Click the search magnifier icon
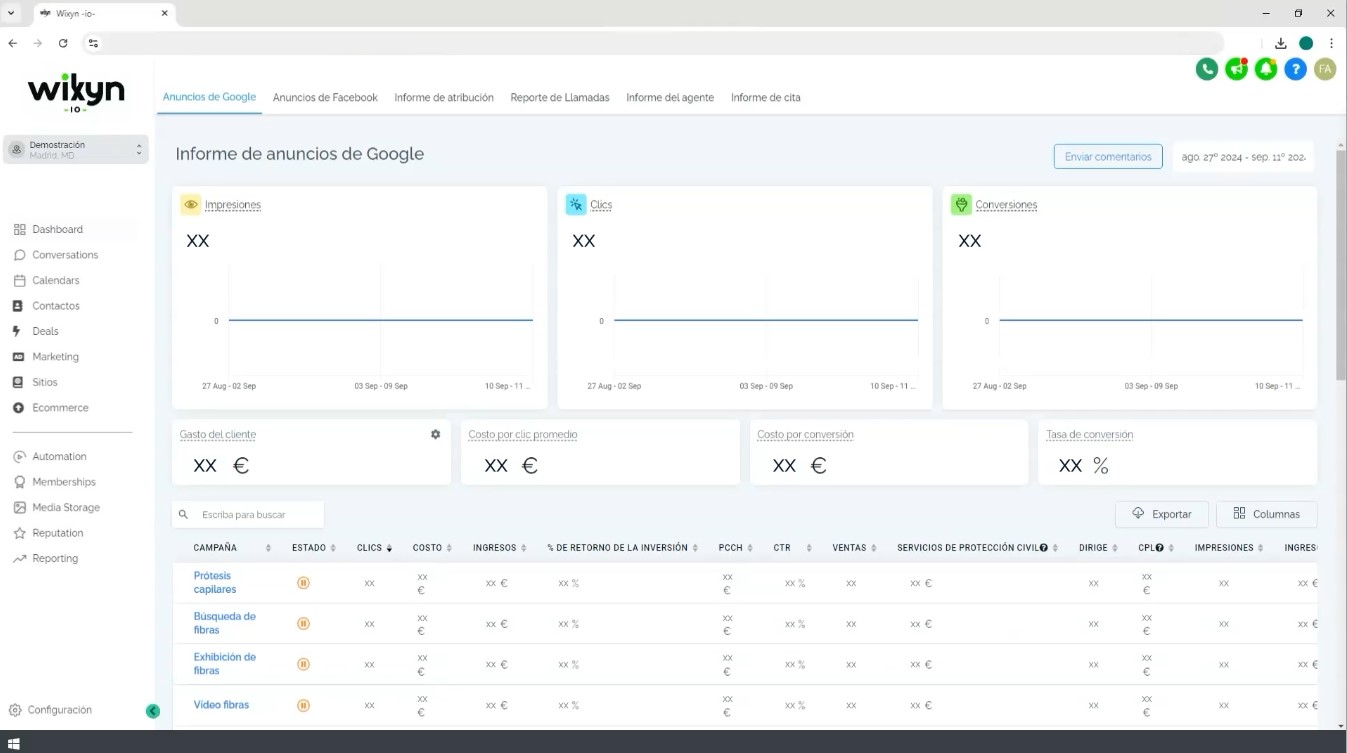 point(183,514)
